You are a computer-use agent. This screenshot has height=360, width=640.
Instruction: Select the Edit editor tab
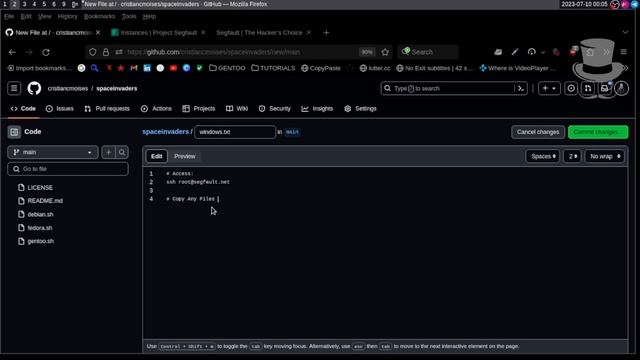pos(157,156)
